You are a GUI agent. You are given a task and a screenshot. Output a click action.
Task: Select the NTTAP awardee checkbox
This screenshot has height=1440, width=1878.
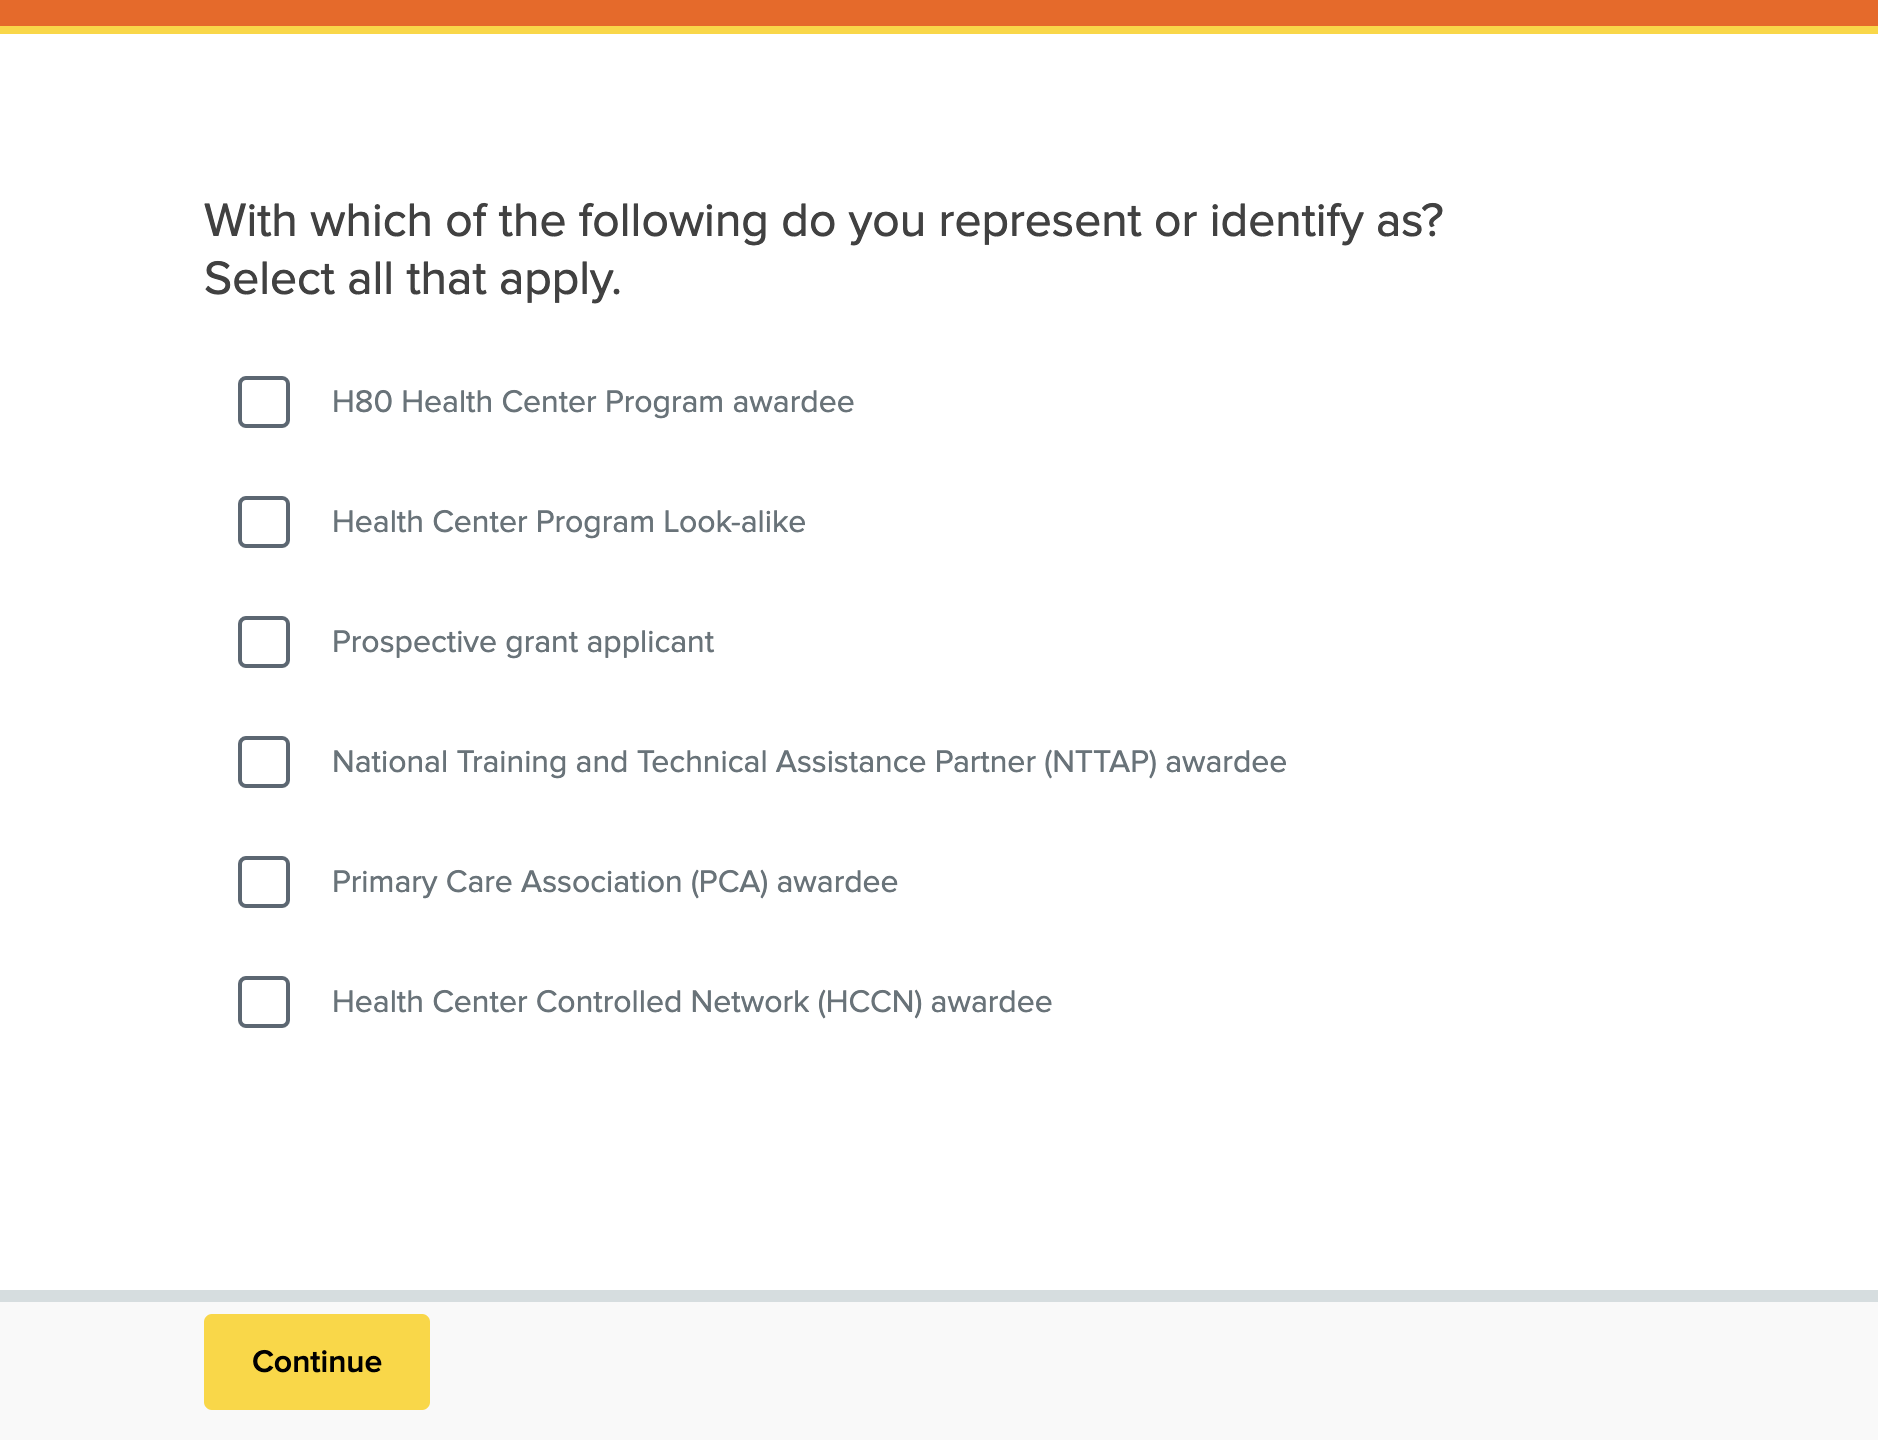264,762
